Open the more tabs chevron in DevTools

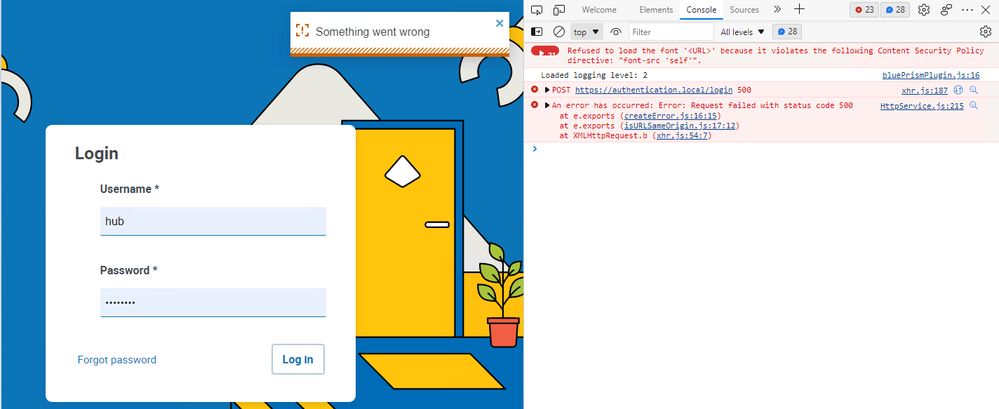pos(777,10)
